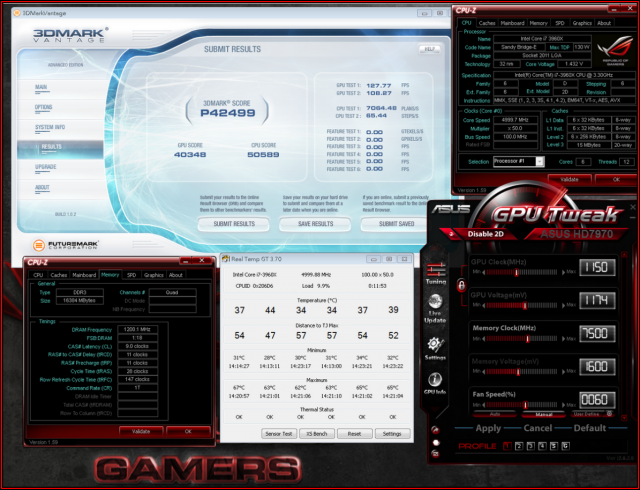Viewport: 640px width, 490px height.
Task: Click the GPU Clock slider handle
Action: point(517,272)
